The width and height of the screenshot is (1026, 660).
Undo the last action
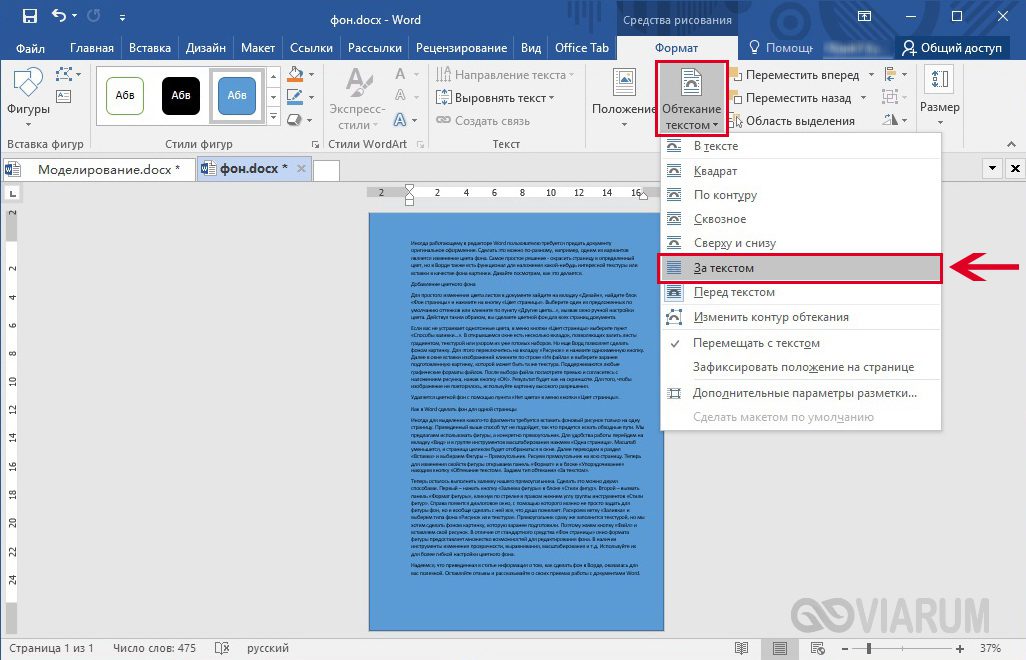[59, 16]
